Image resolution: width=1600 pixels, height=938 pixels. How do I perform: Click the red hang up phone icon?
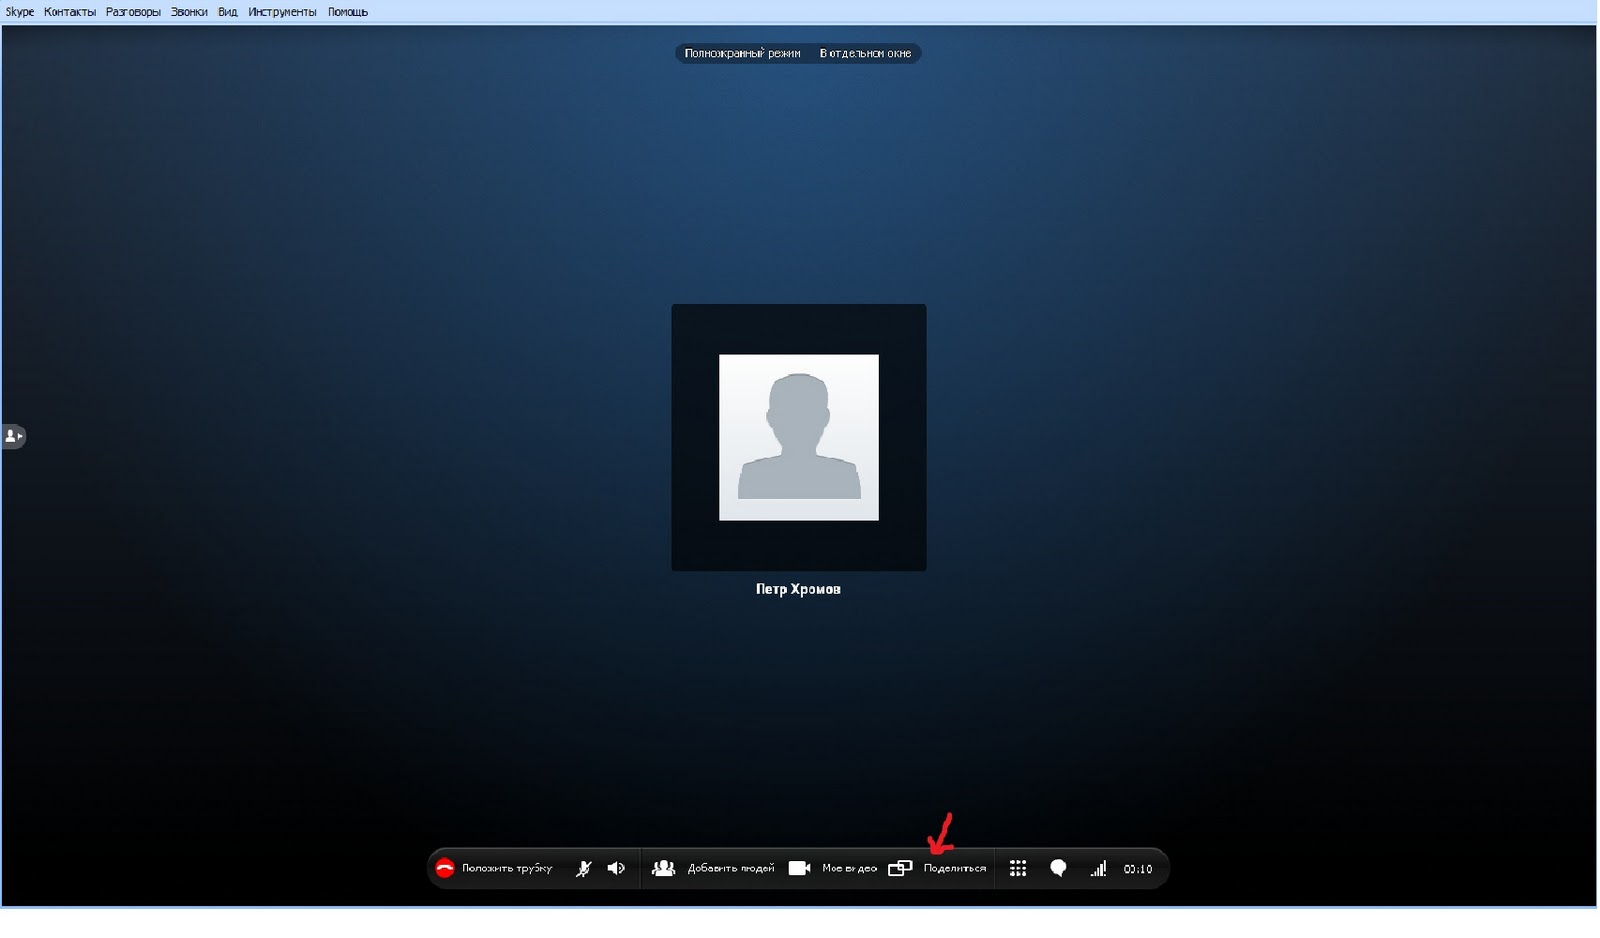(445, 868)
